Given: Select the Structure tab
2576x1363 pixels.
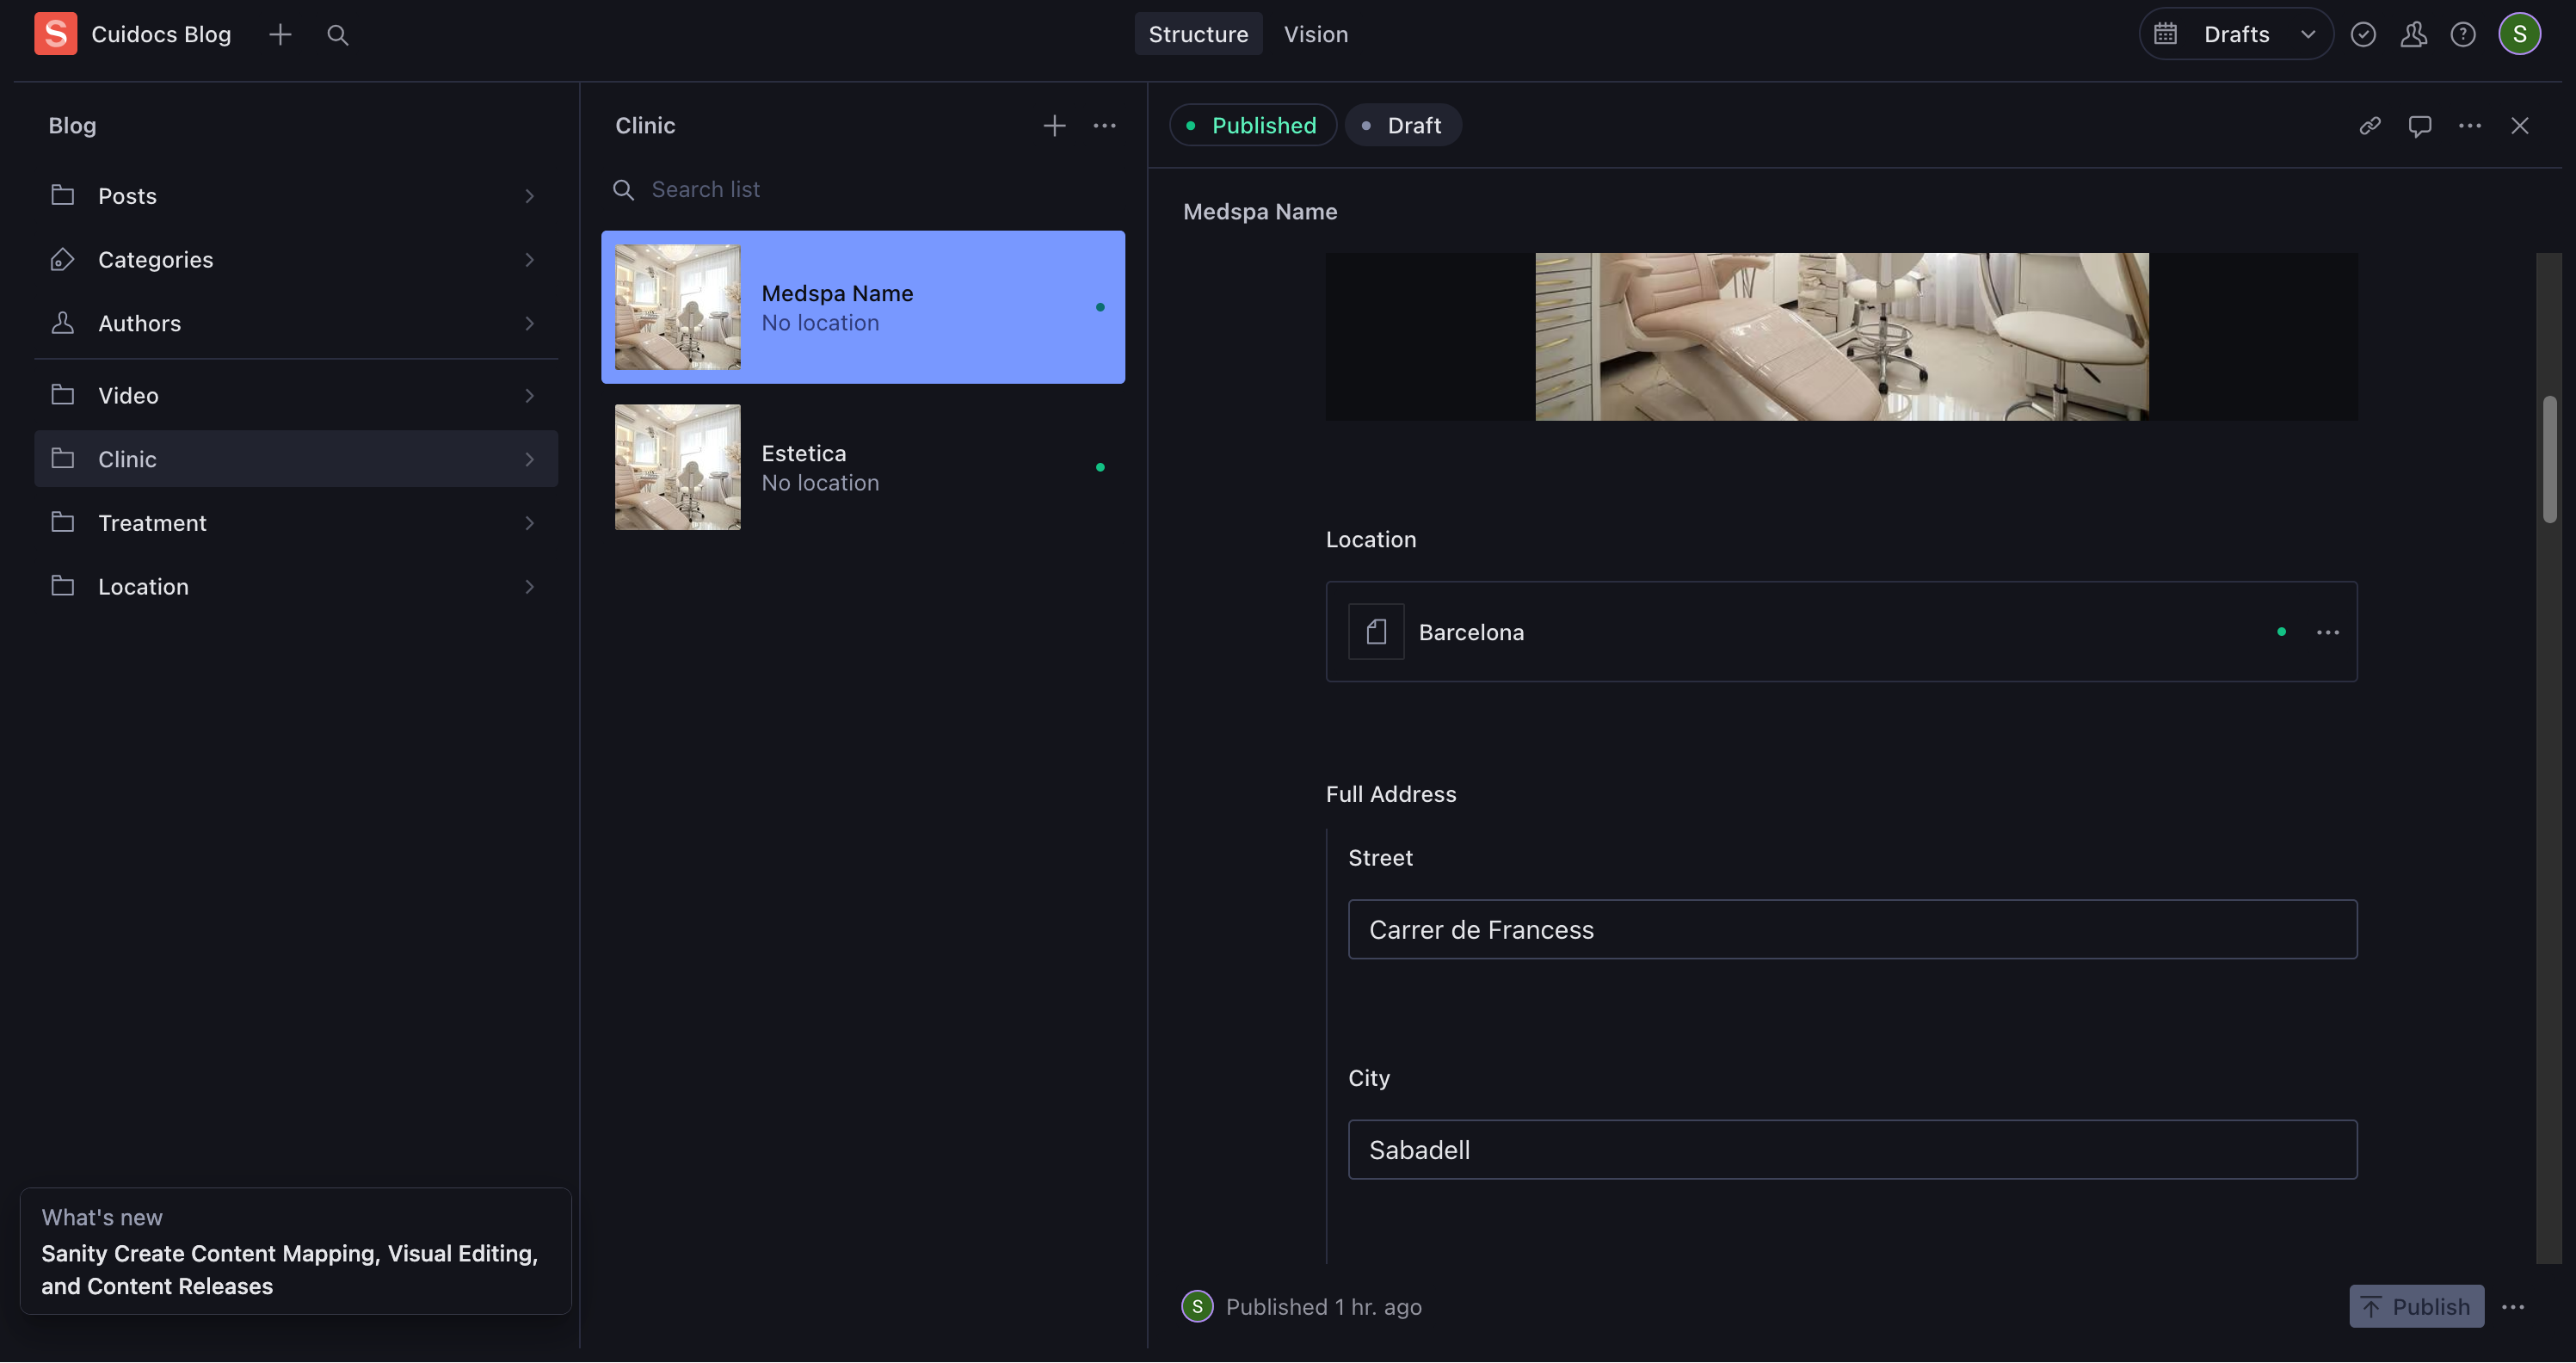Looking at the screenshot, I should [x=1198, y=35].
